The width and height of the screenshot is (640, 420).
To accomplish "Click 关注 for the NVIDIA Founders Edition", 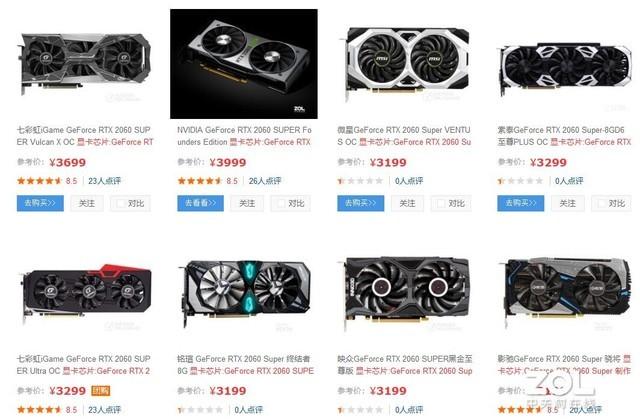I will coord(247,203).
